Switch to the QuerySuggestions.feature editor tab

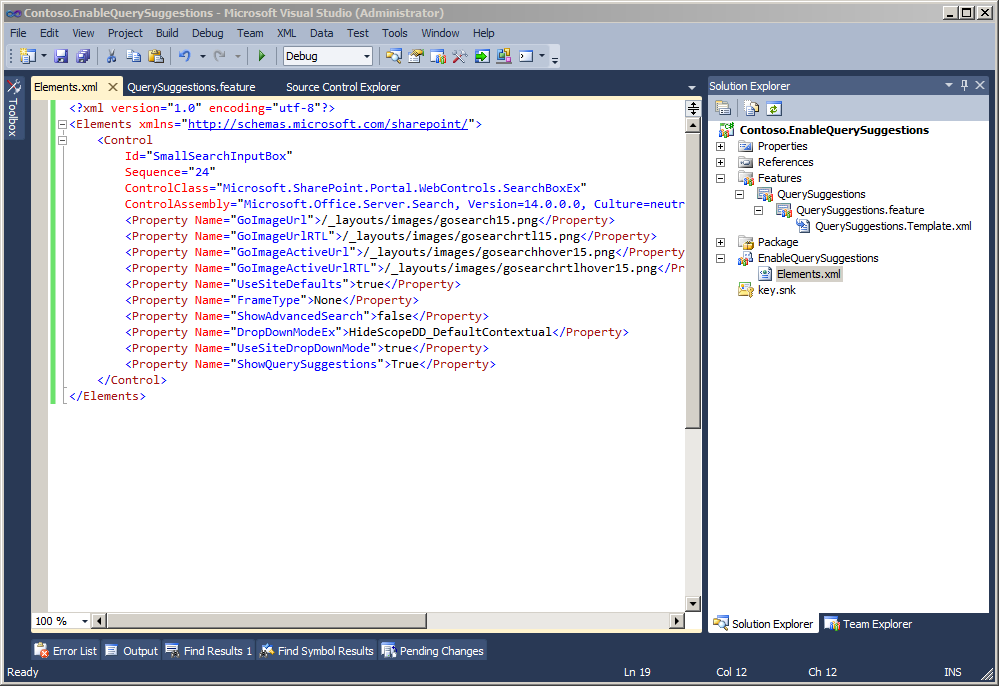click(191, 87)
